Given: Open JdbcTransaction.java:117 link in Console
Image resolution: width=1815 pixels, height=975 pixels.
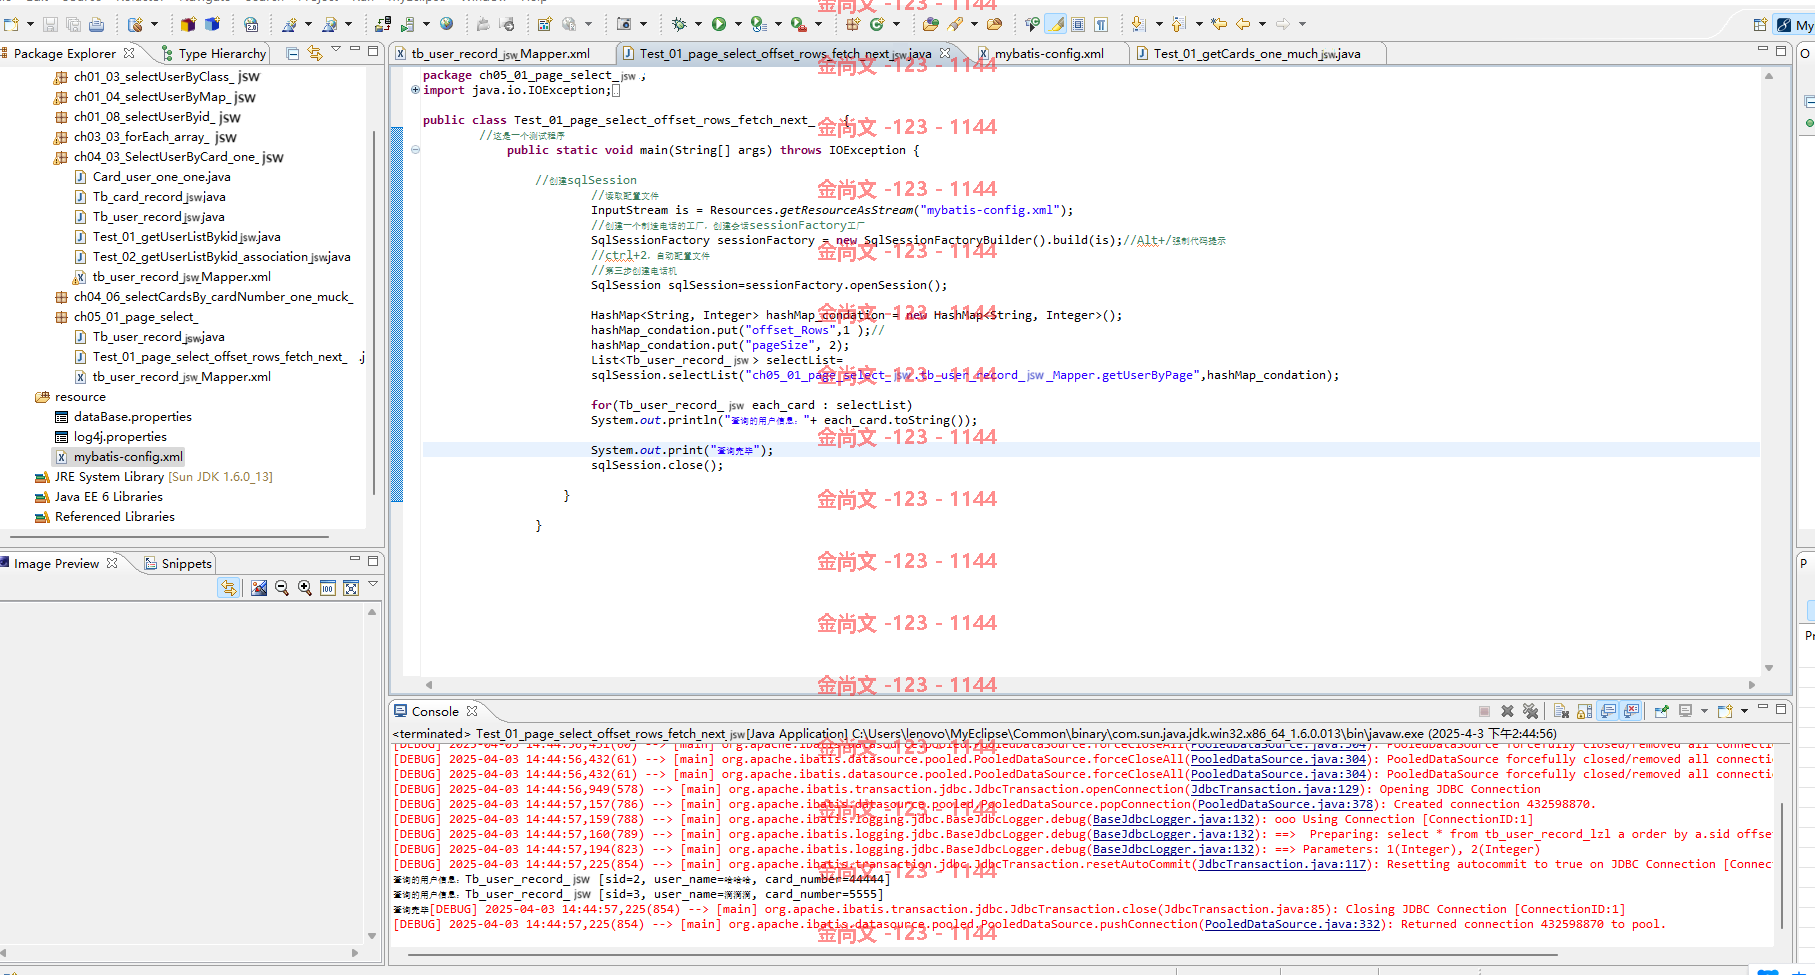Looking at the screenshot, I should tap(1282, 864).
